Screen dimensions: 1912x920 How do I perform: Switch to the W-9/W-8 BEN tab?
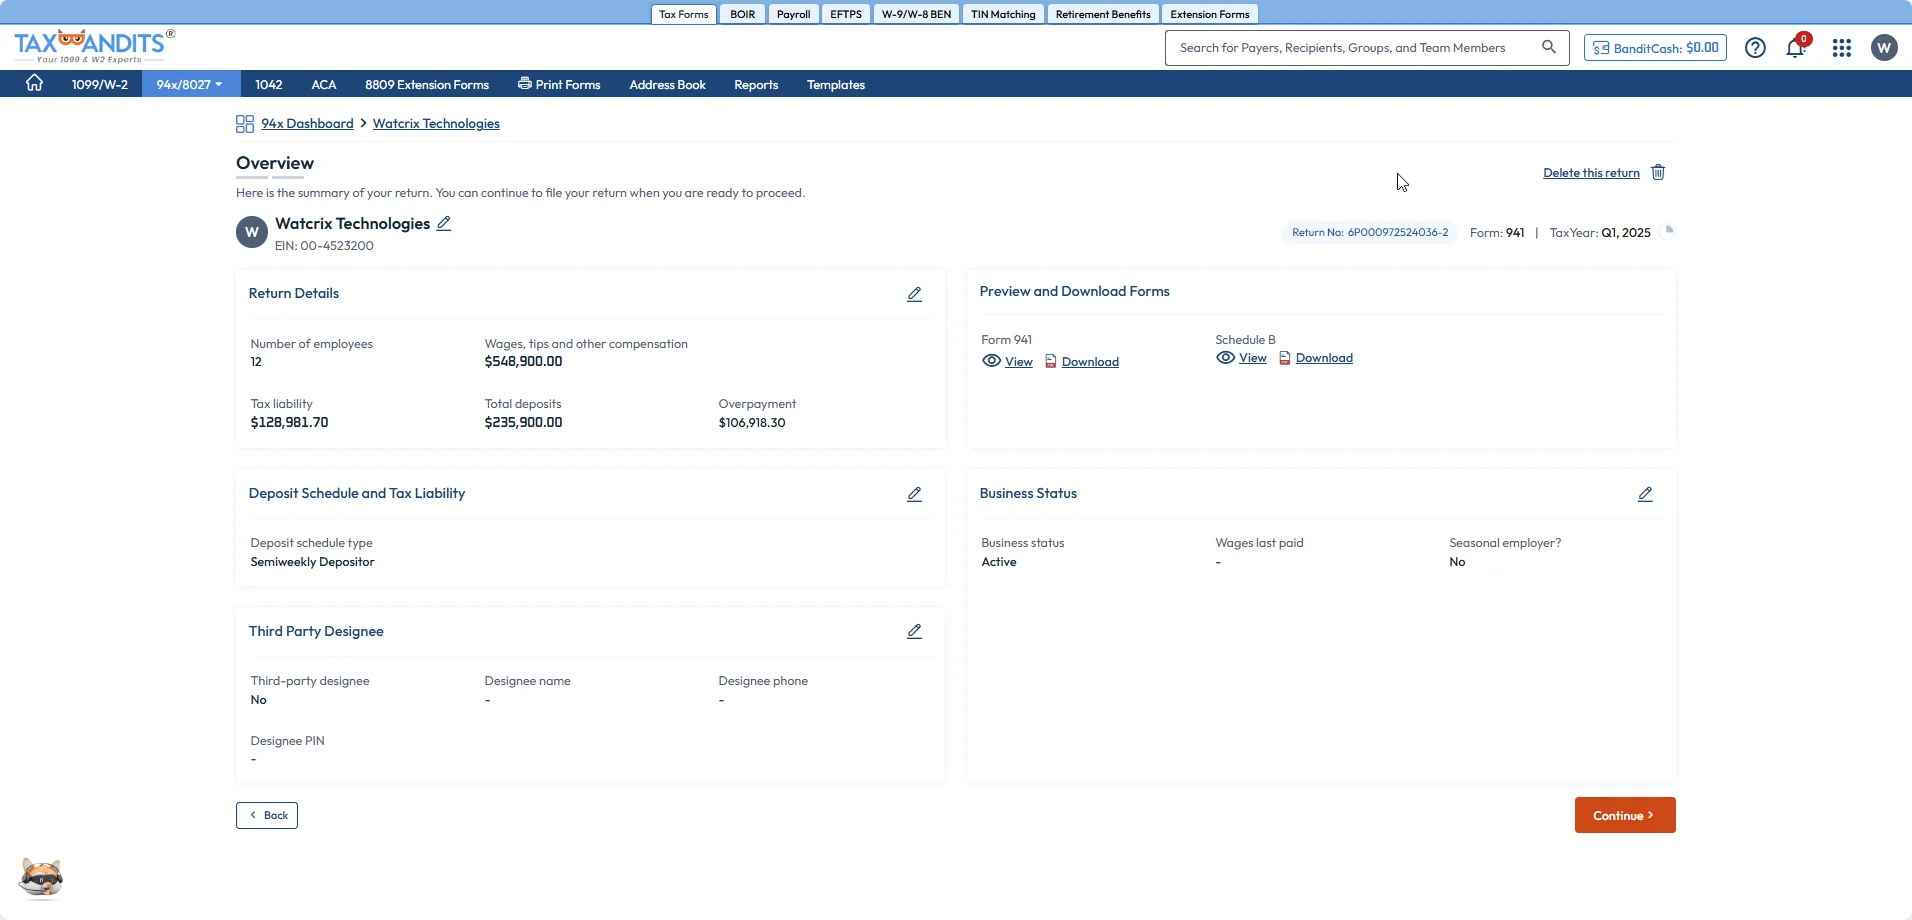(917, 14)
